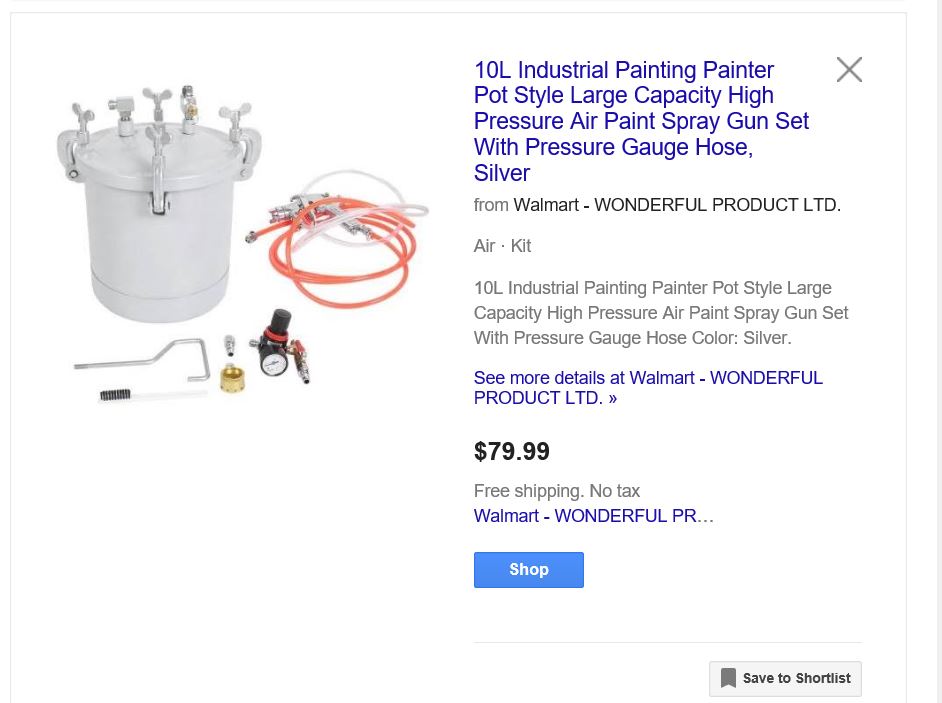942x703 pixels.
Task: Click the small silver connector beside the brass fitting
Action: point(229,347)
